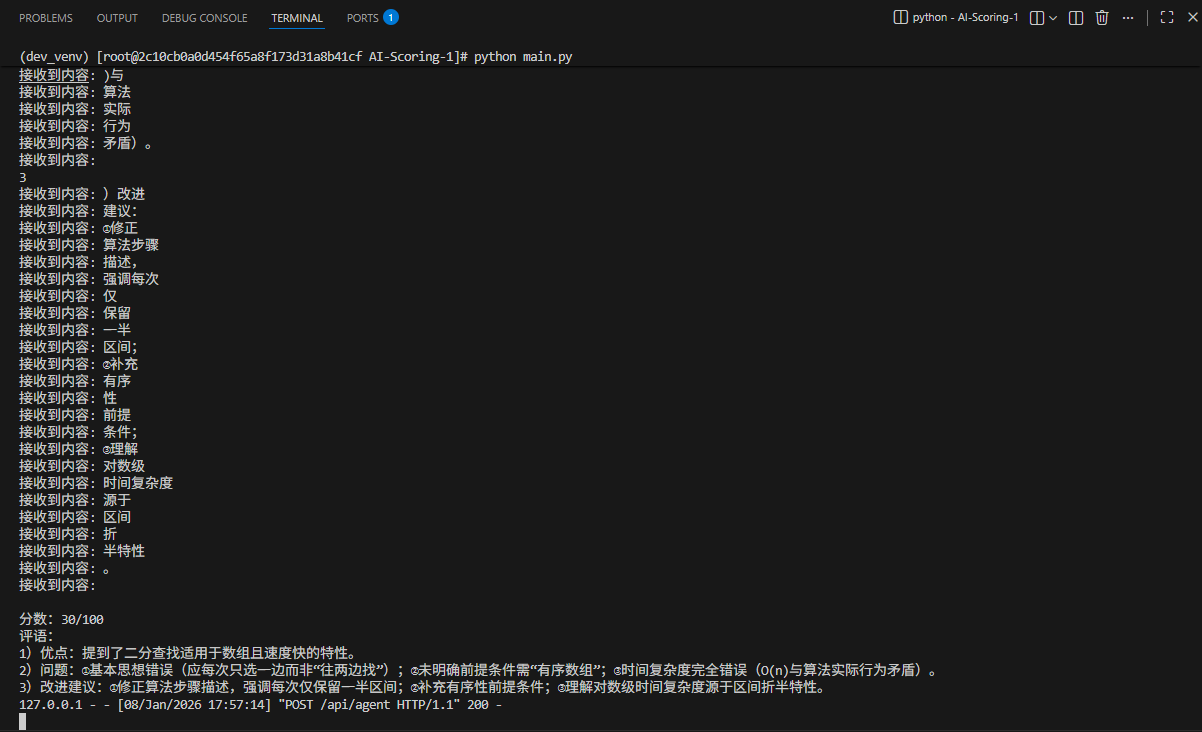Expand the launch profile dropdown chevron
This screenshot has height=732, width=1202.
pos(1053,17)
